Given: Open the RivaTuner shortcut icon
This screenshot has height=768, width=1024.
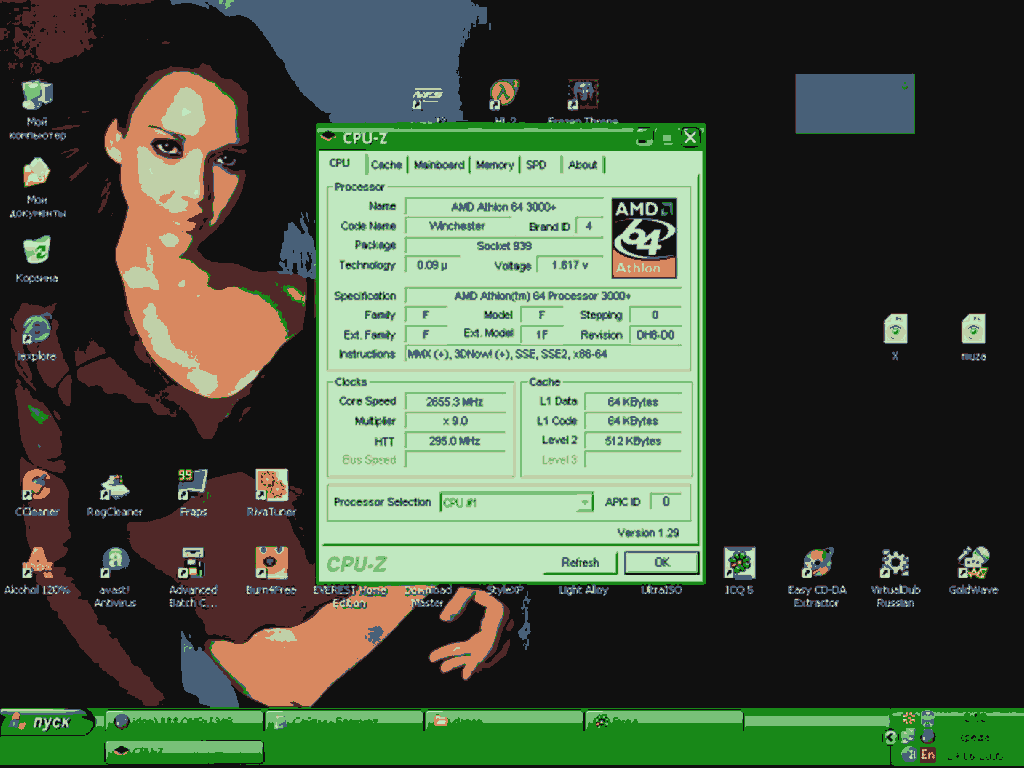Looking at the screenshot, I should point(271,493).
